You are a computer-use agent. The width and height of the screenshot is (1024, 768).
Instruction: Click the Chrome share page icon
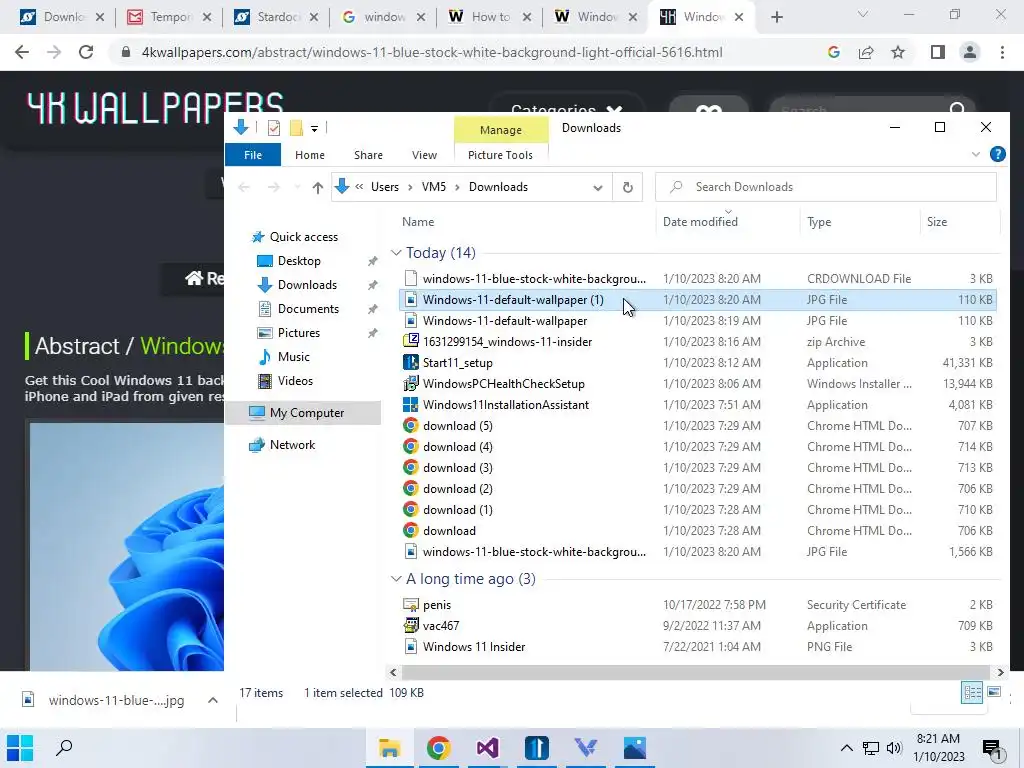coord(866,52)
